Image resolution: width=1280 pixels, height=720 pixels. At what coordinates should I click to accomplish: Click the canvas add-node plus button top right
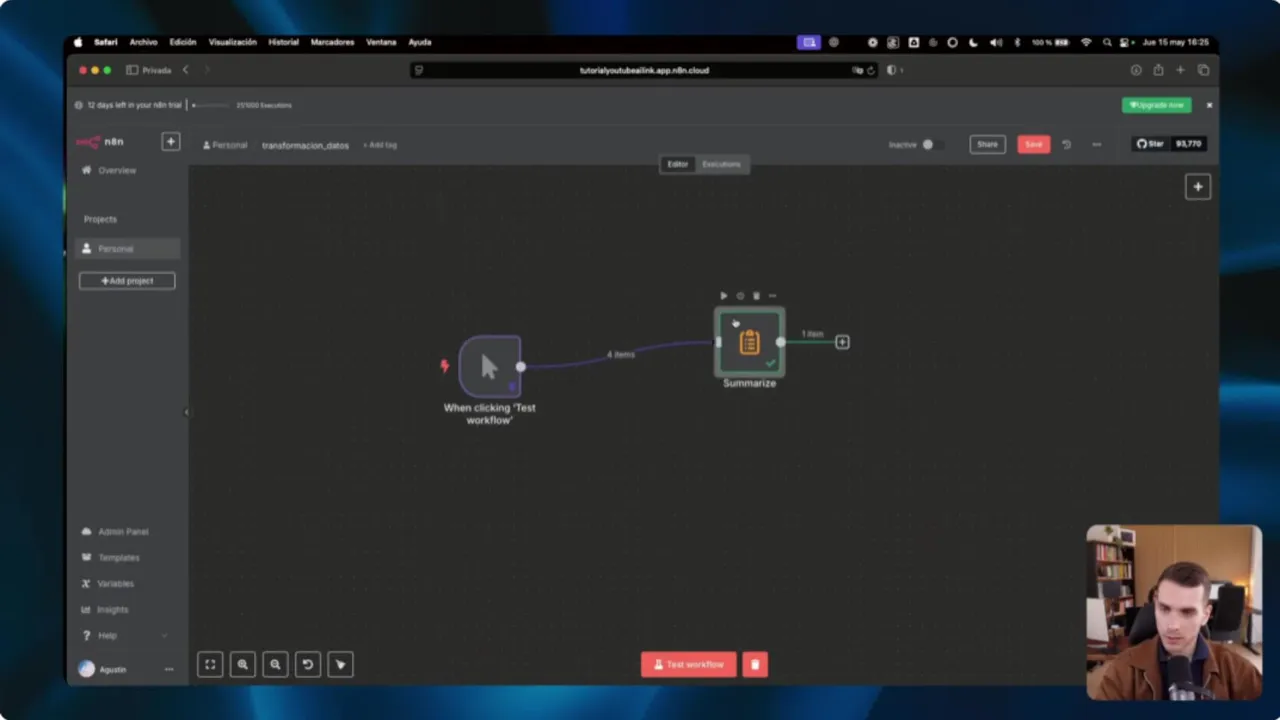1198,187
